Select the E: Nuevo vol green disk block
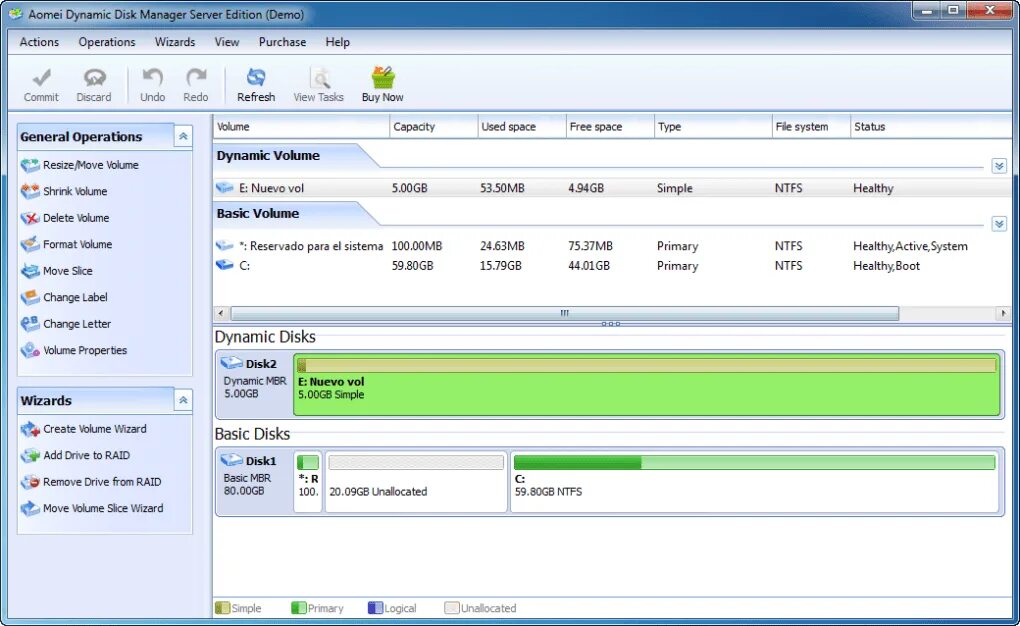 [647, 385]
